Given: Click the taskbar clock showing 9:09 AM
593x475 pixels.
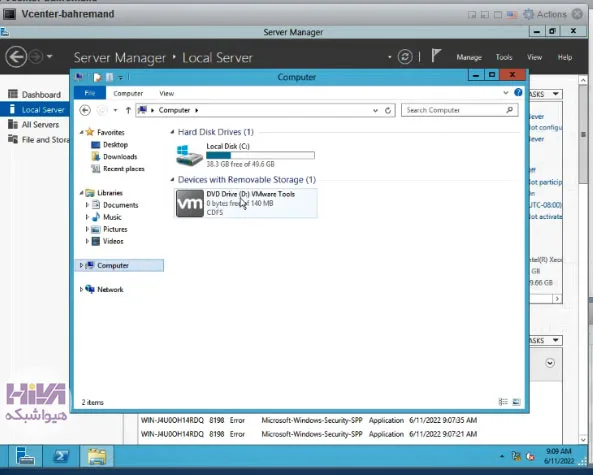Looking at the screenshot, I should (559, 456).
